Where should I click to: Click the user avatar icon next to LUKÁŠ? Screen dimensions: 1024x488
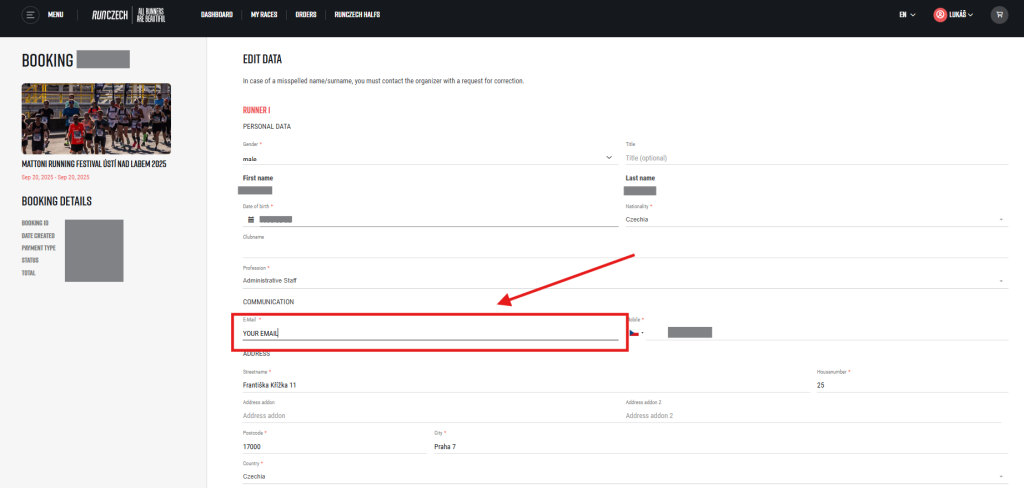pyautogui.click(x=940, y=14)
